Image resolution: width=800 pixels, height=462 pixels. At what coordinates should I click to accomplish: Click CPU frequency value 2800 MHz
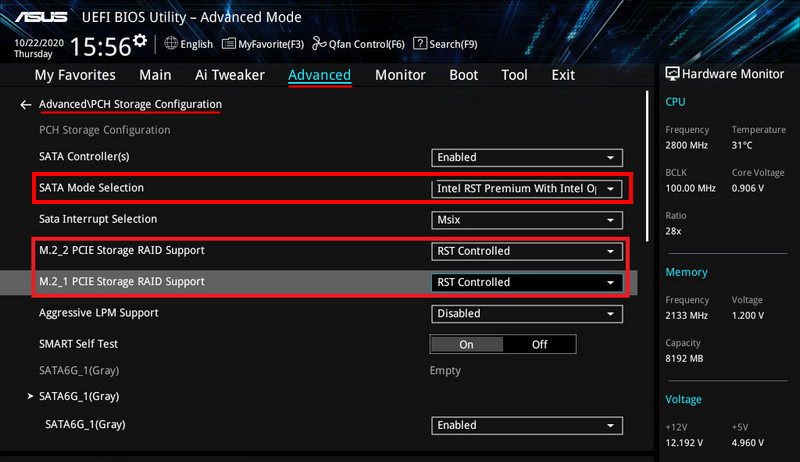click(x=686, y=145)
